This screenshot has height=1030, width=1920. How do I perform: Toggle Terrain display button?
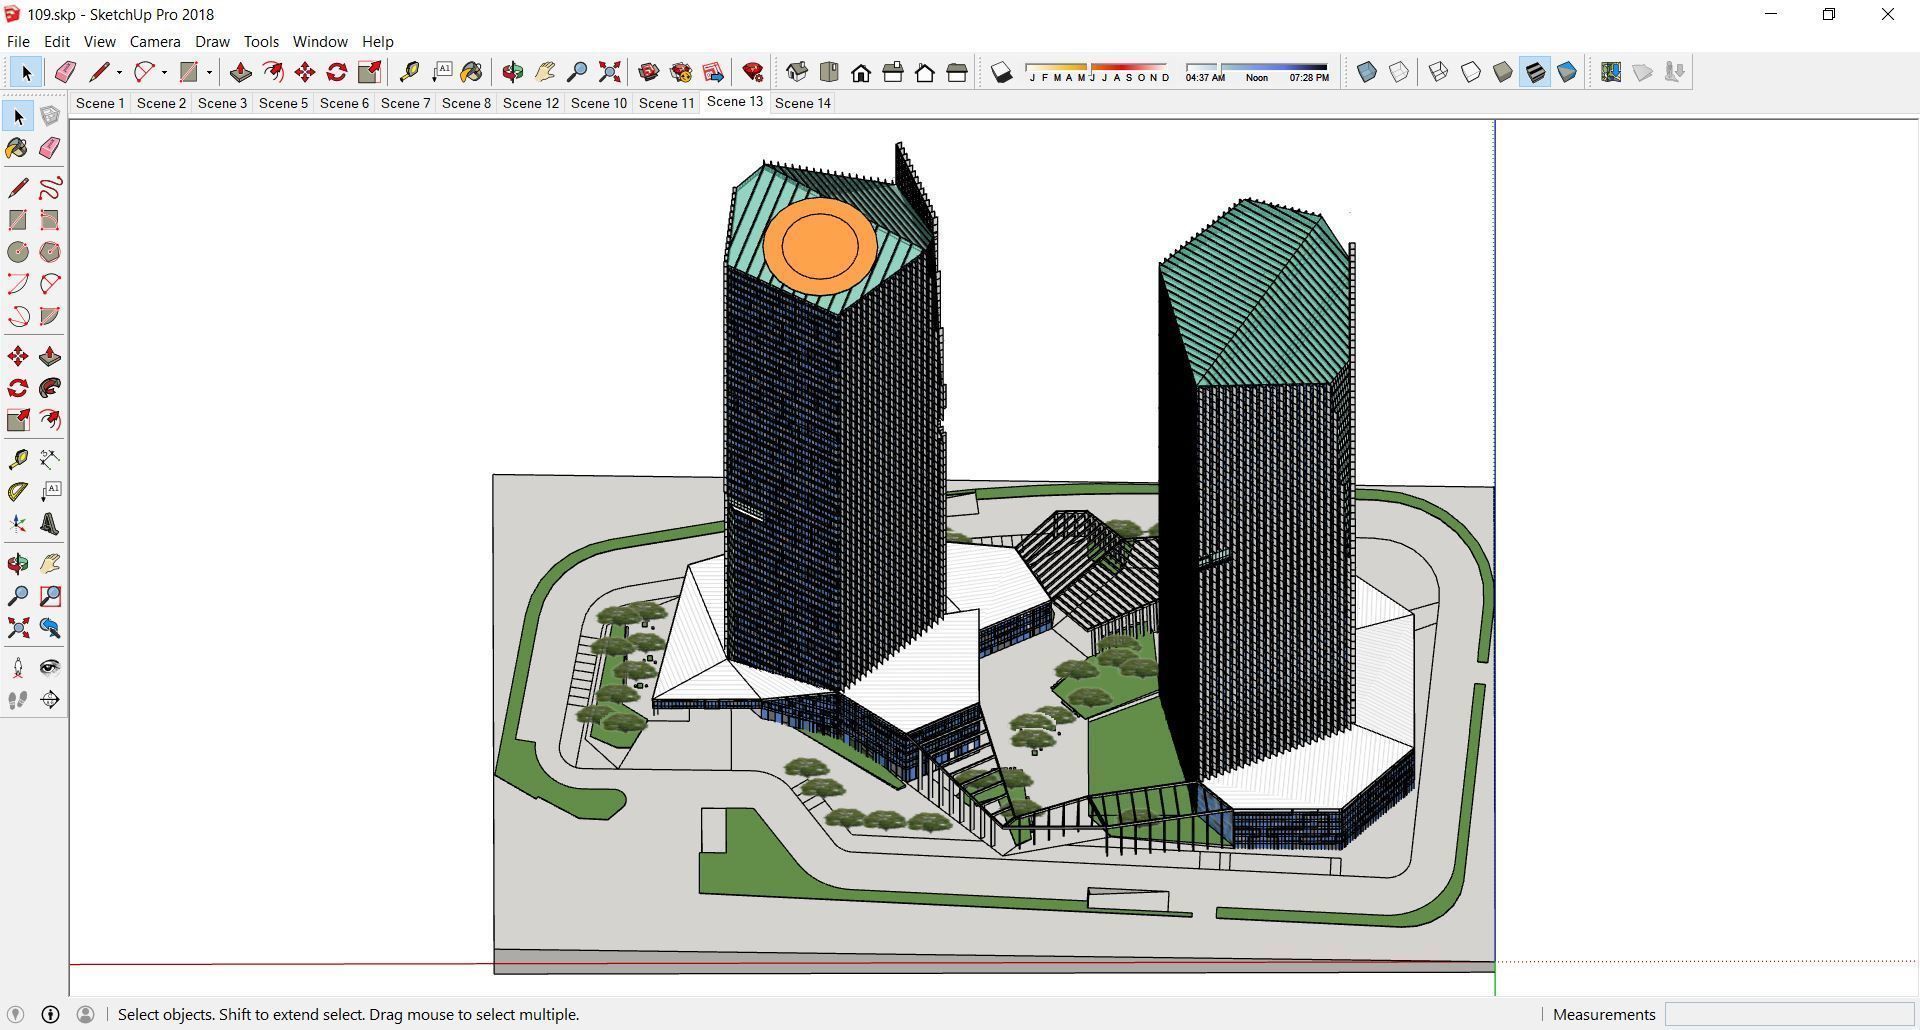(1643, 72)
